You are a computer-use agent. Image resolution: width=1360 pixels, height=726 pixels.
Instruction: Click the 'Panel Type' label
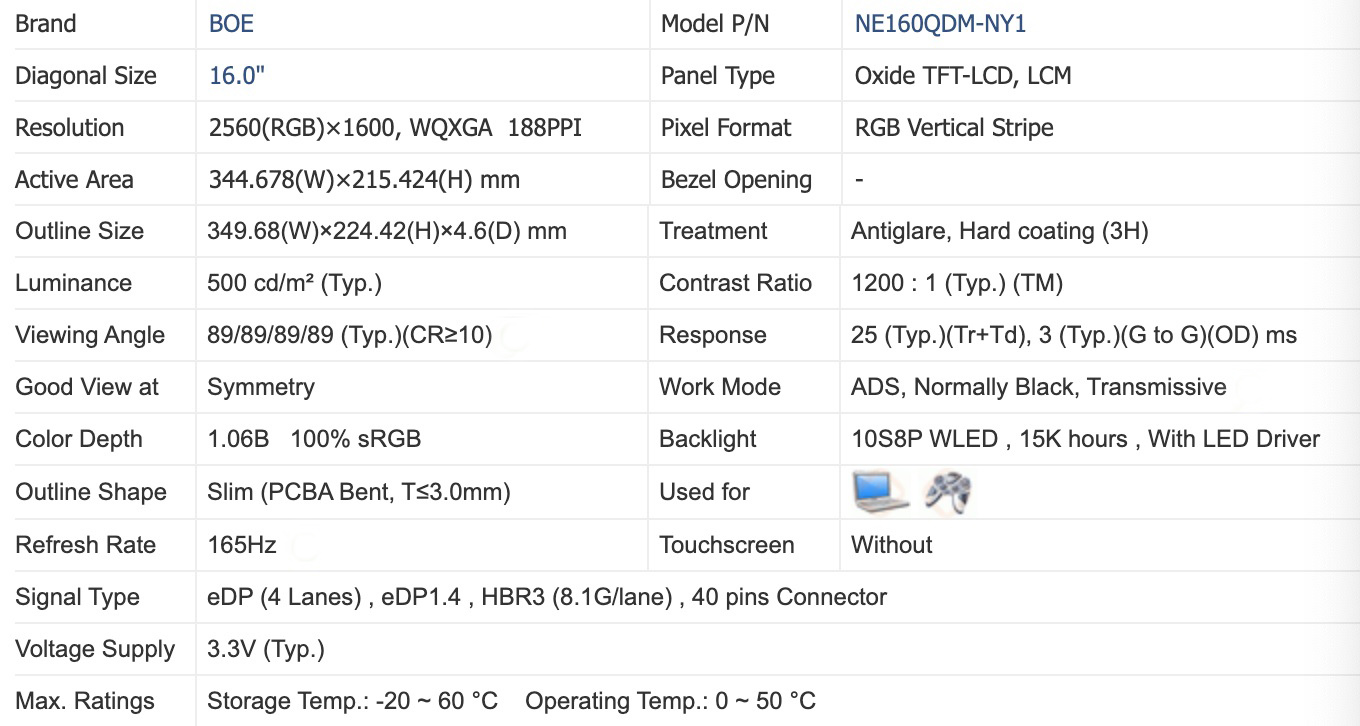click(718, 76)
